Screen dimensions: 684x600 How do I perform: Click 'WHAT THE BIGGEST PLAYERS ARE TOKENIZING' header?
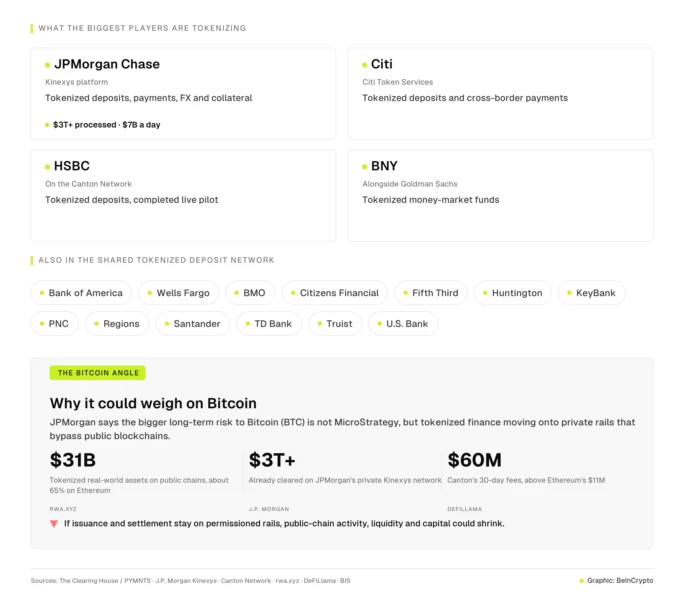click(142, 28)
